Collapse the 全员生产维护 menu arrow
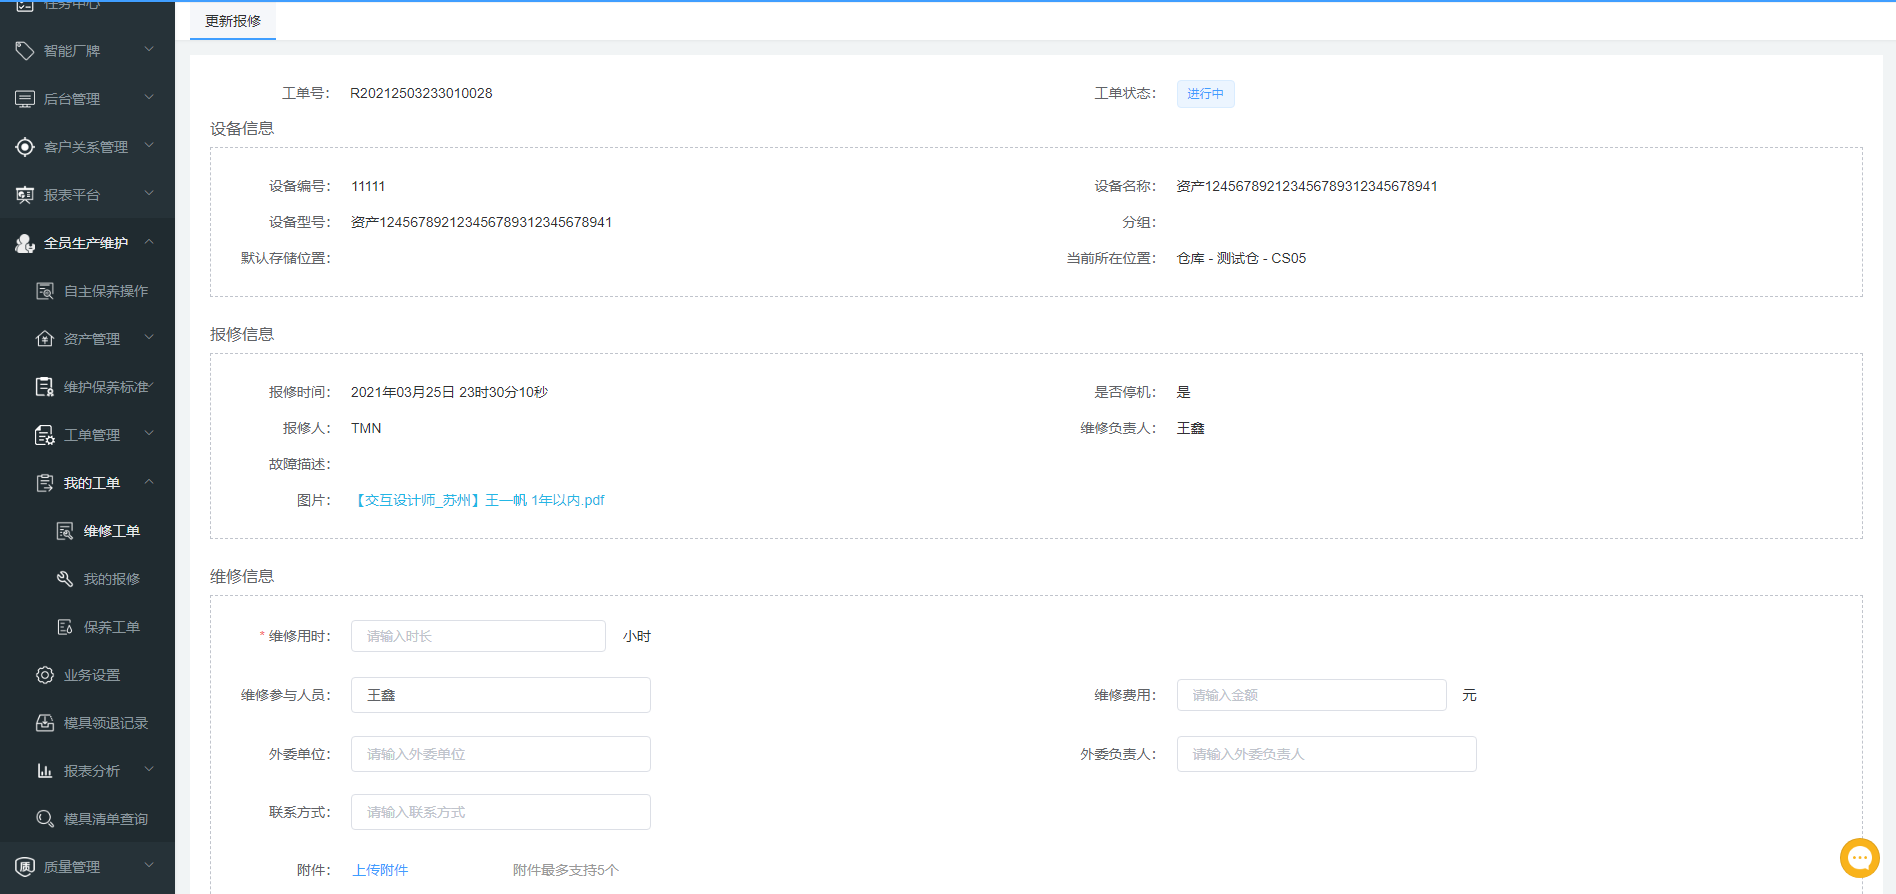Image resolution: width=1896 pixels, height=894 pixels. click(x=149, y=242)
